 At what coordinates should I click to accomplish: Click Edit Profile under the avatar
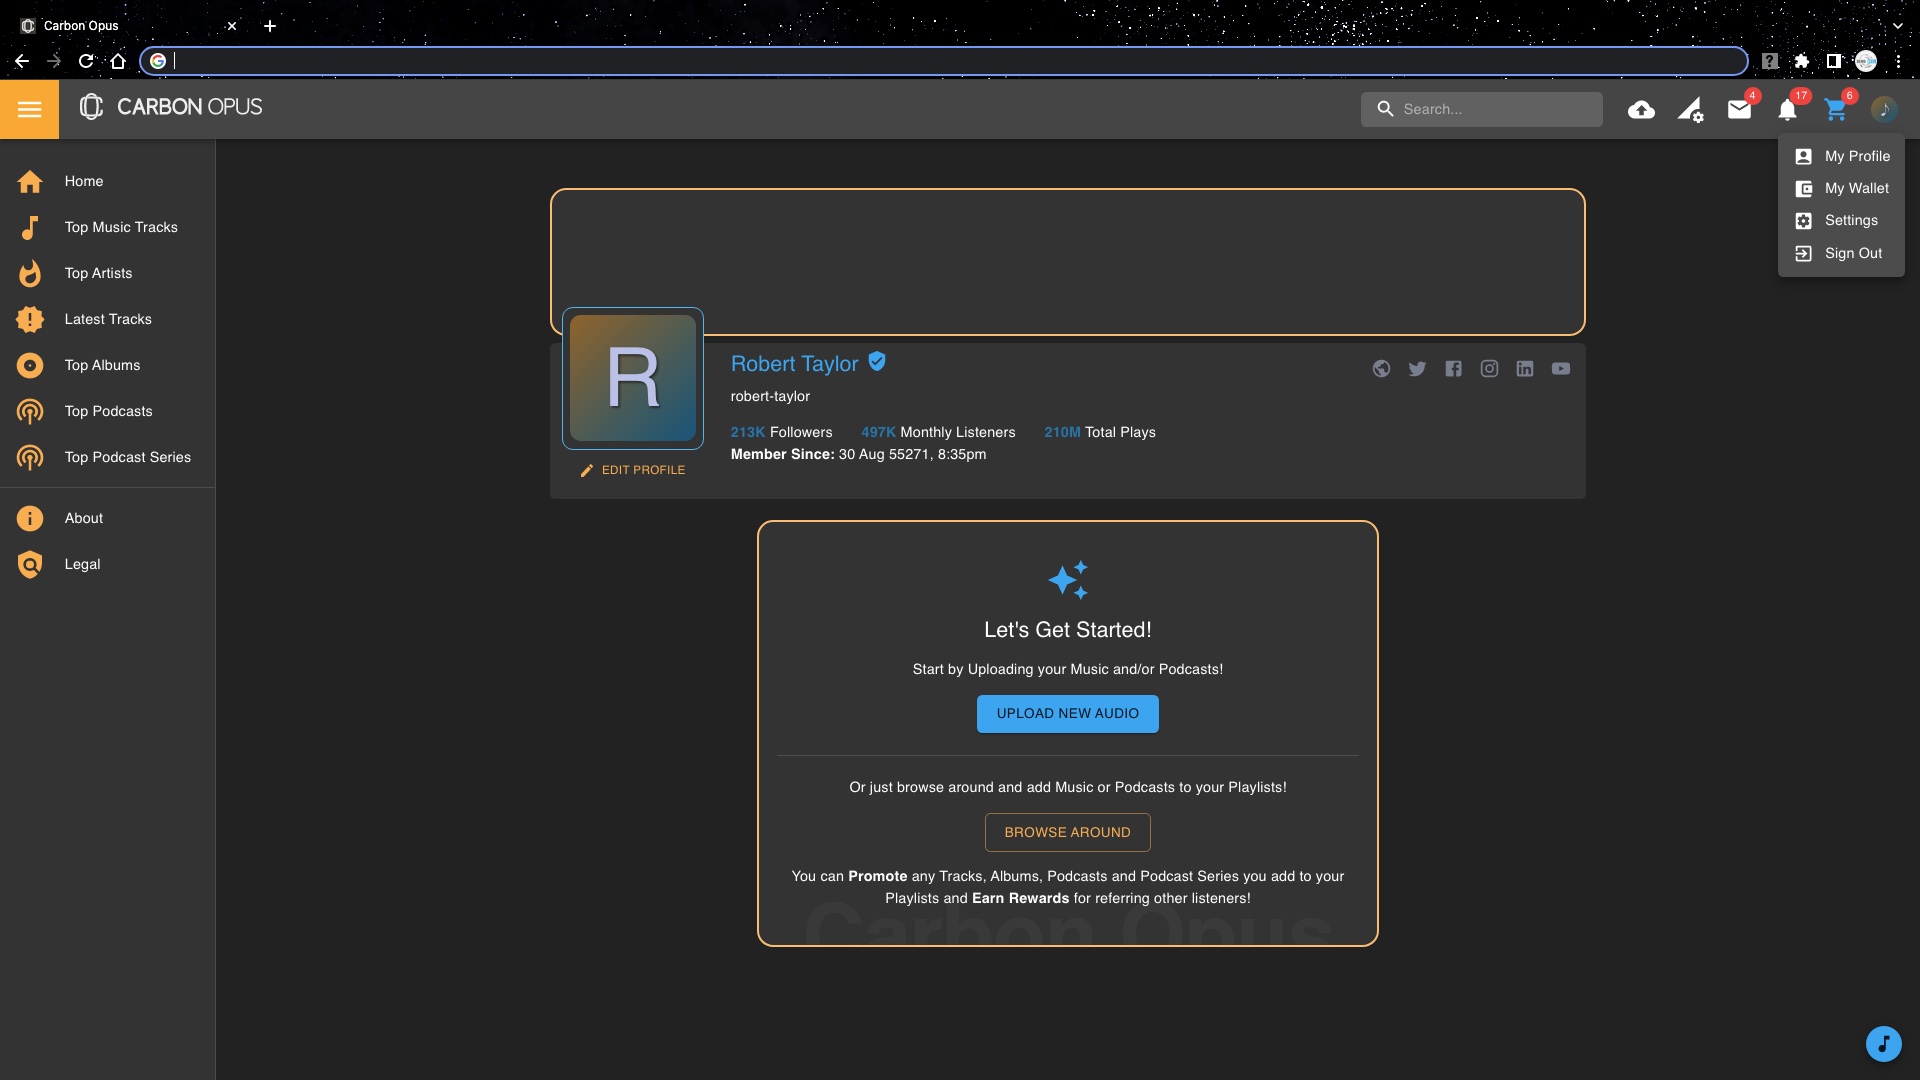(634, 470)
